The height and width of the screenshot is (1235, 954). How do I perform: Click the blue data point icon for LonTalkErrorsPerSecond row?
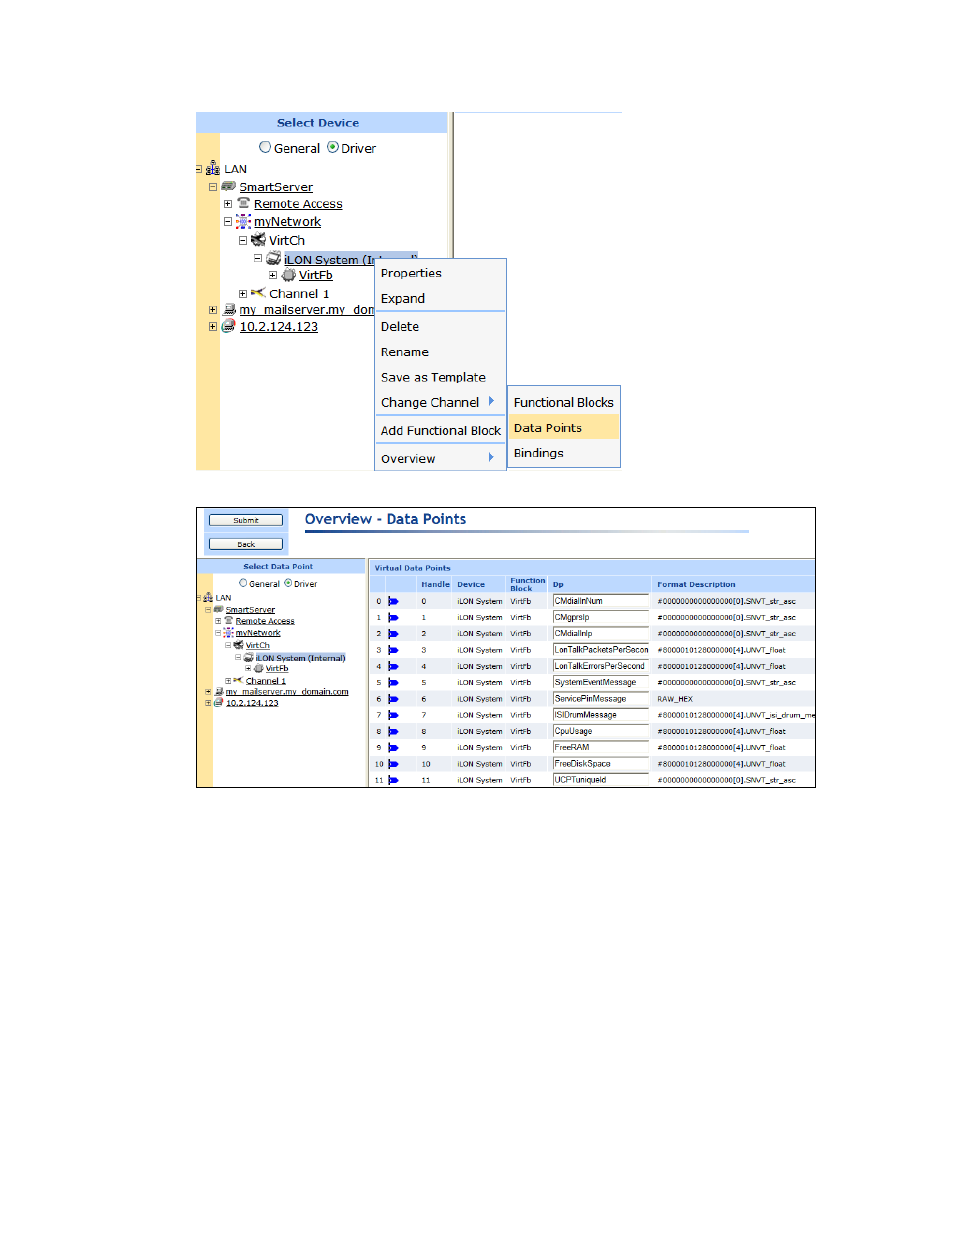(393, 666)
